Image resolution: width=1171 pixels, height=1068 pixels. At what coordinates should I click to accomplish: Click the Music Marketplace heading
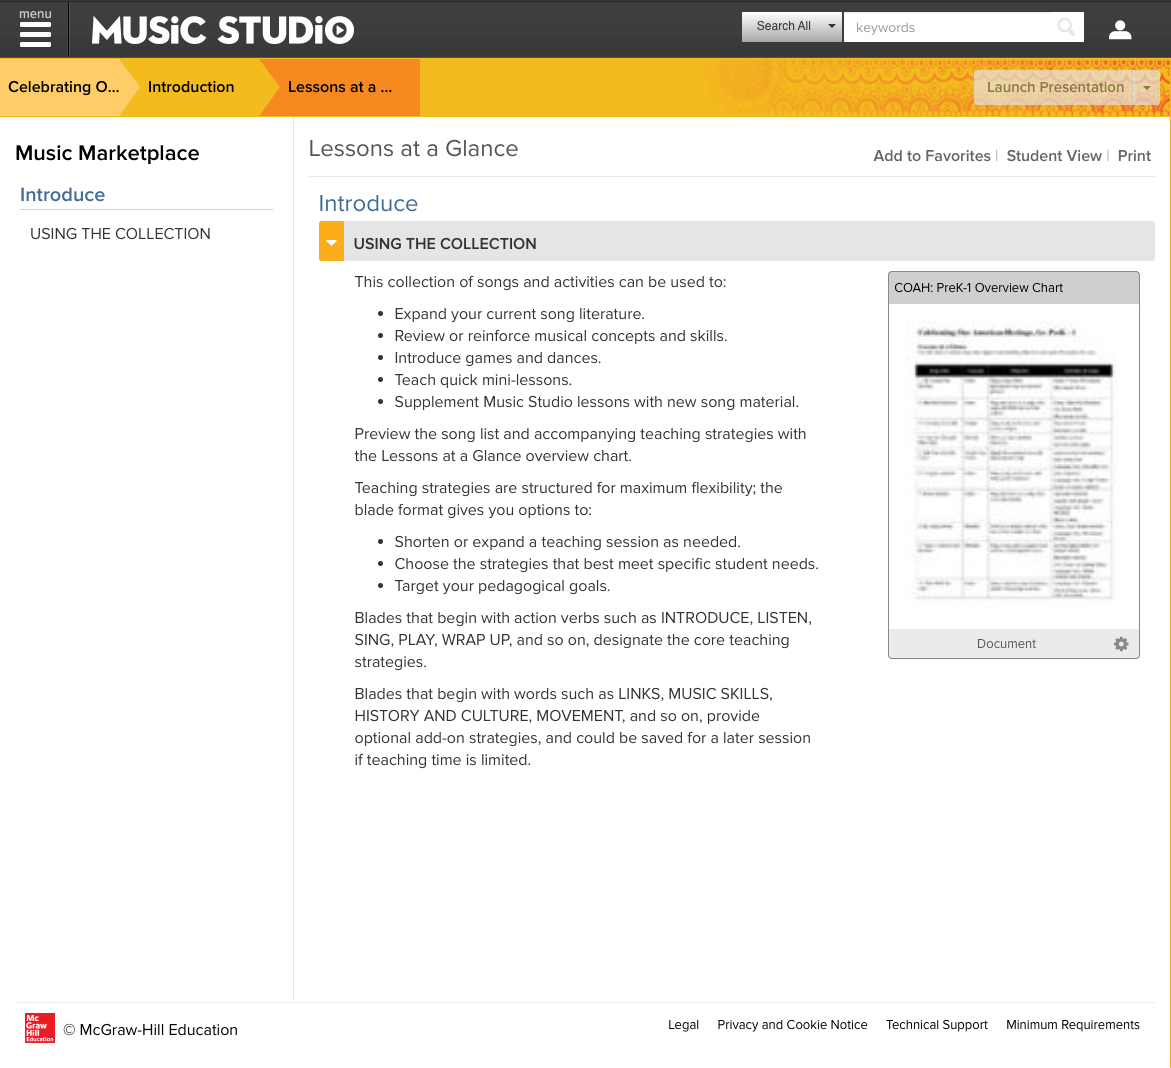coord(108,153)
